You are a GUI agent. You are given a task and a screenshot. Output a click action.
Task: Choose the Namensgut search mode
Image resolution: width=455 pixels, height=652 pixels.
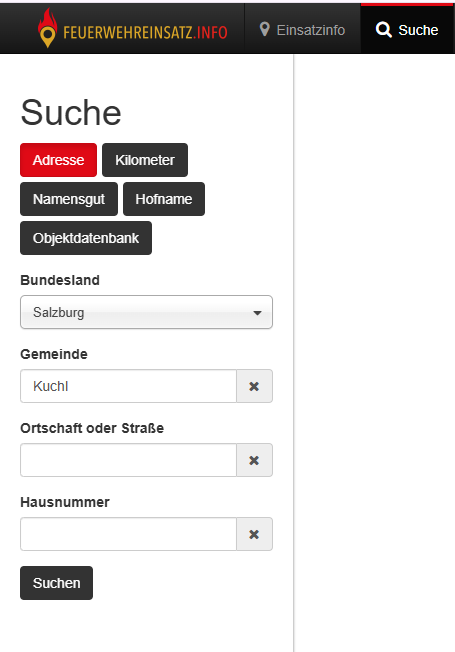(x=69, y=199)
